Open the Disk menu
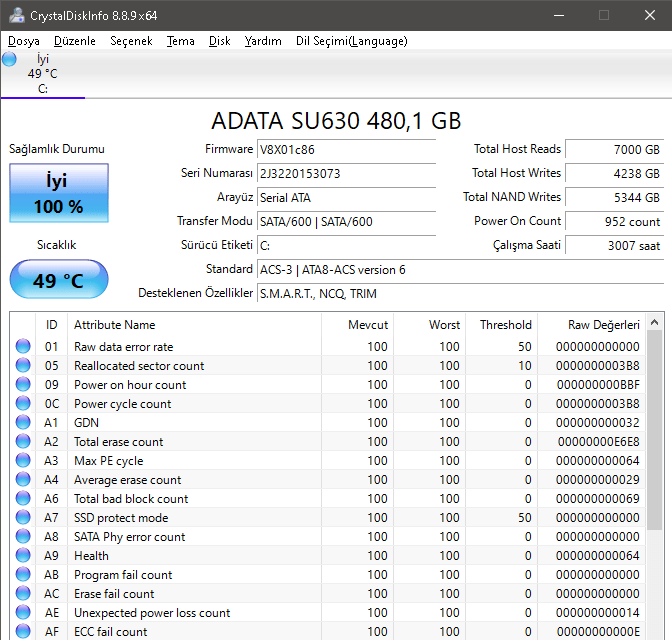Screen dimensions: 672x640 click(x=220, y=41)
